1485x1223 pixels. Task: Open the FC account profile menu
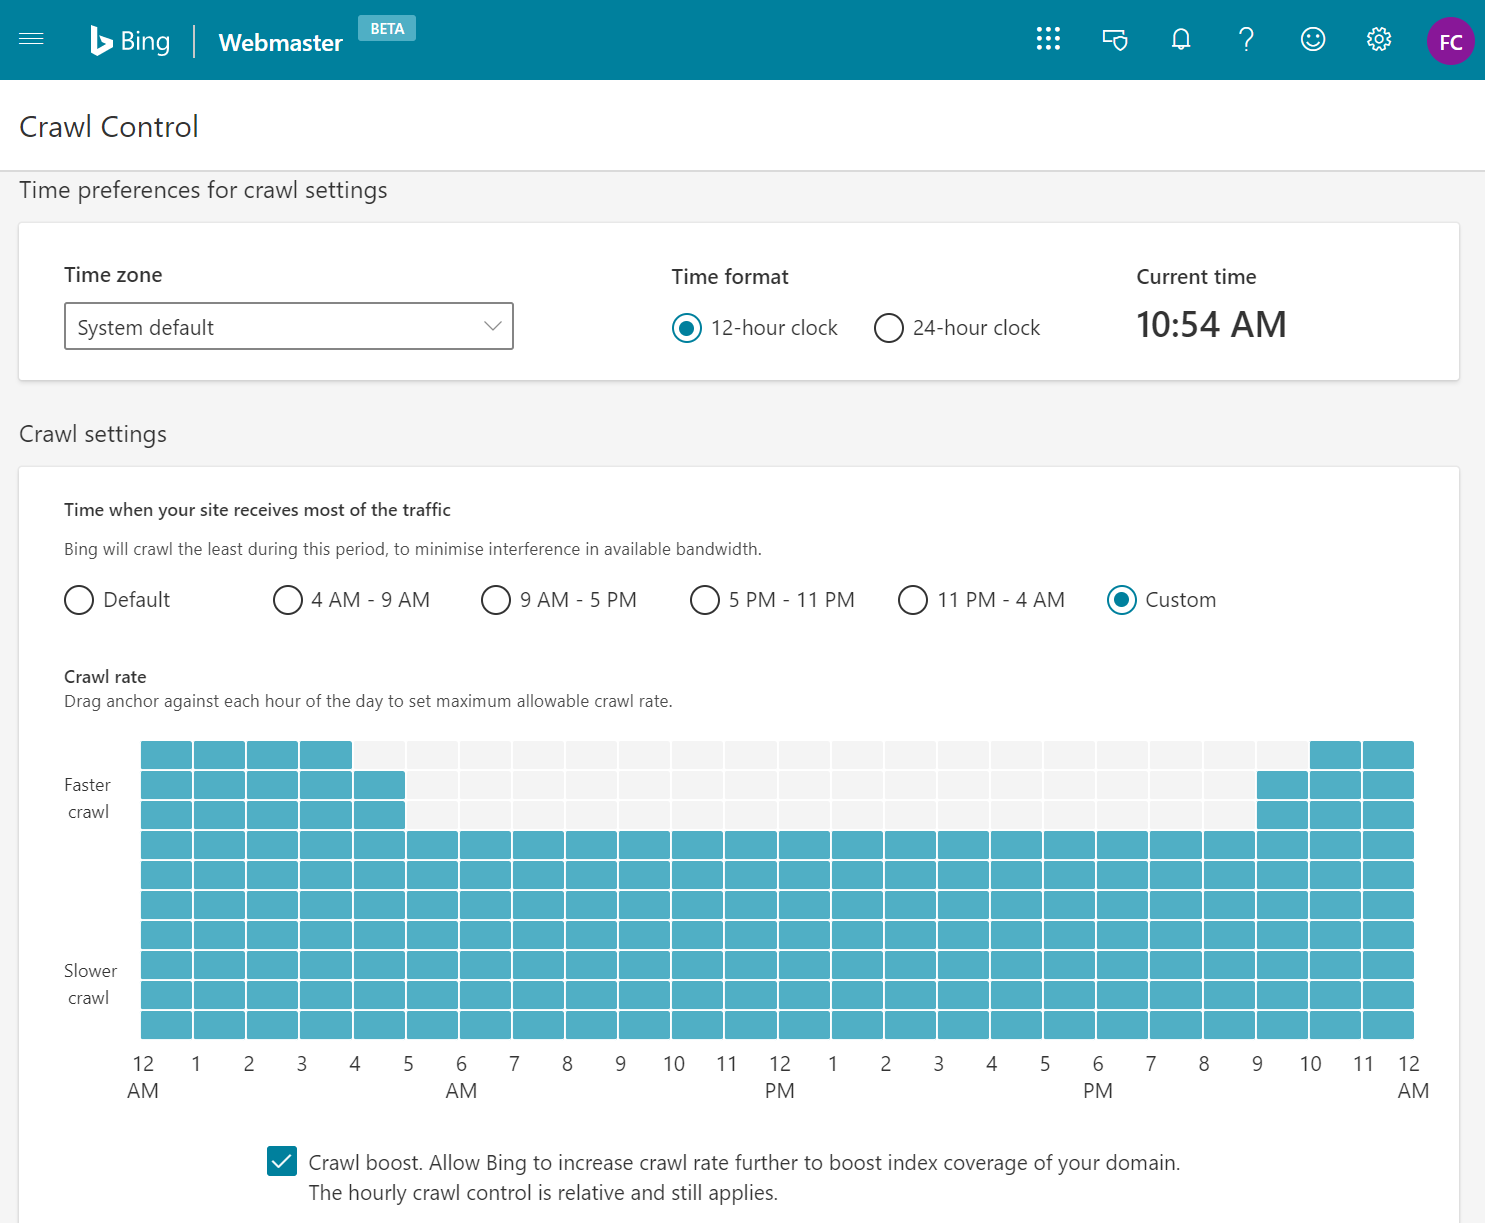1450,40
